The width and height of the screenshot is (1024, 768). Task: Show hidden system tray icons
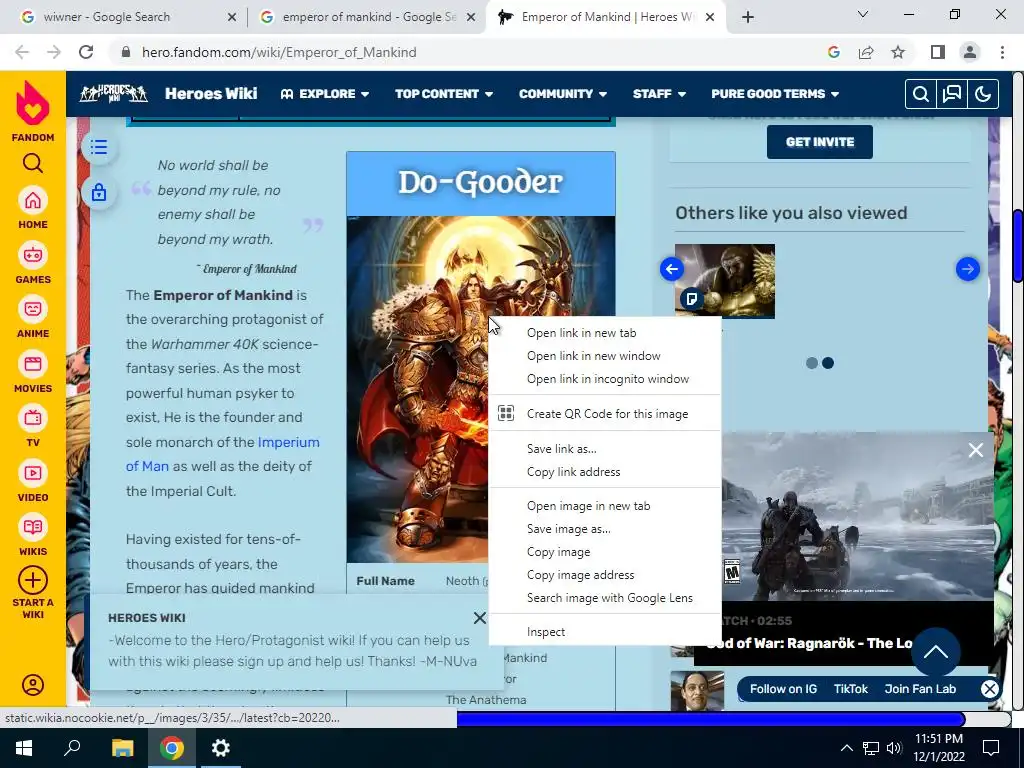[846, 748]
